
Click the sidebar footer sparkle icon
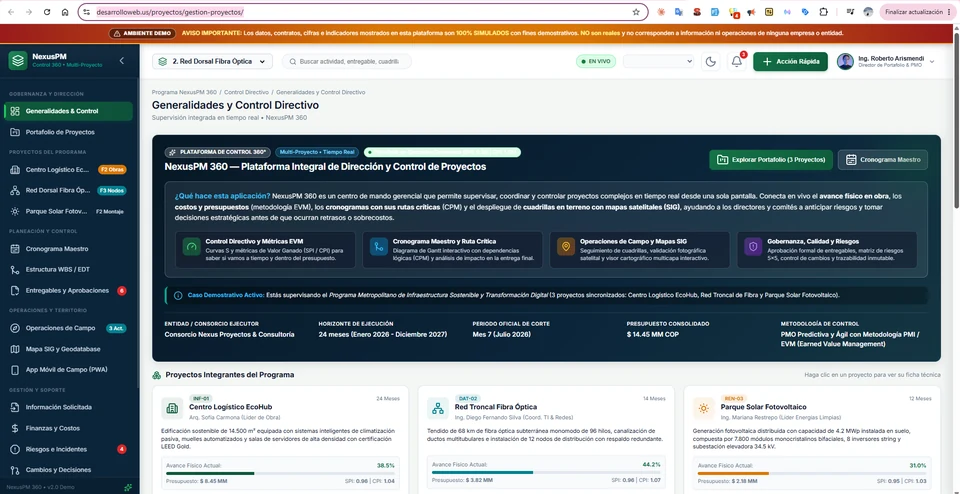pos(128,487)
